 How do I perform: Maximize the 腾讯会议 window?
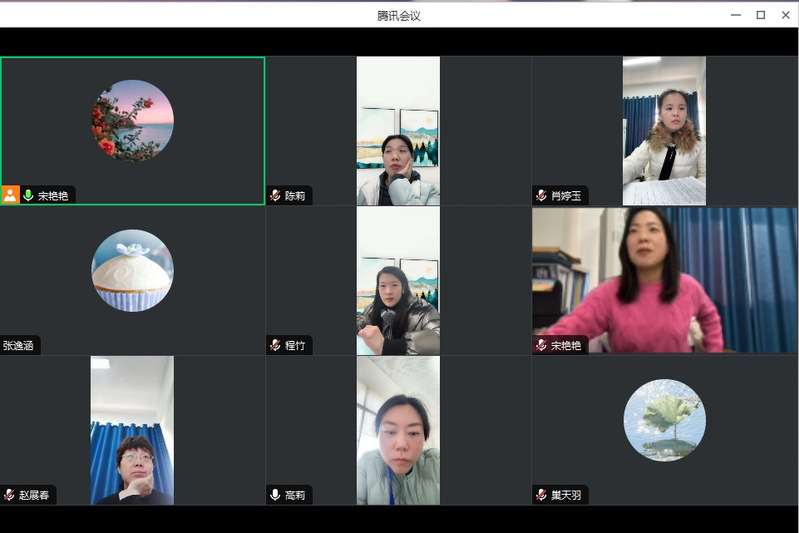[761, 15]
